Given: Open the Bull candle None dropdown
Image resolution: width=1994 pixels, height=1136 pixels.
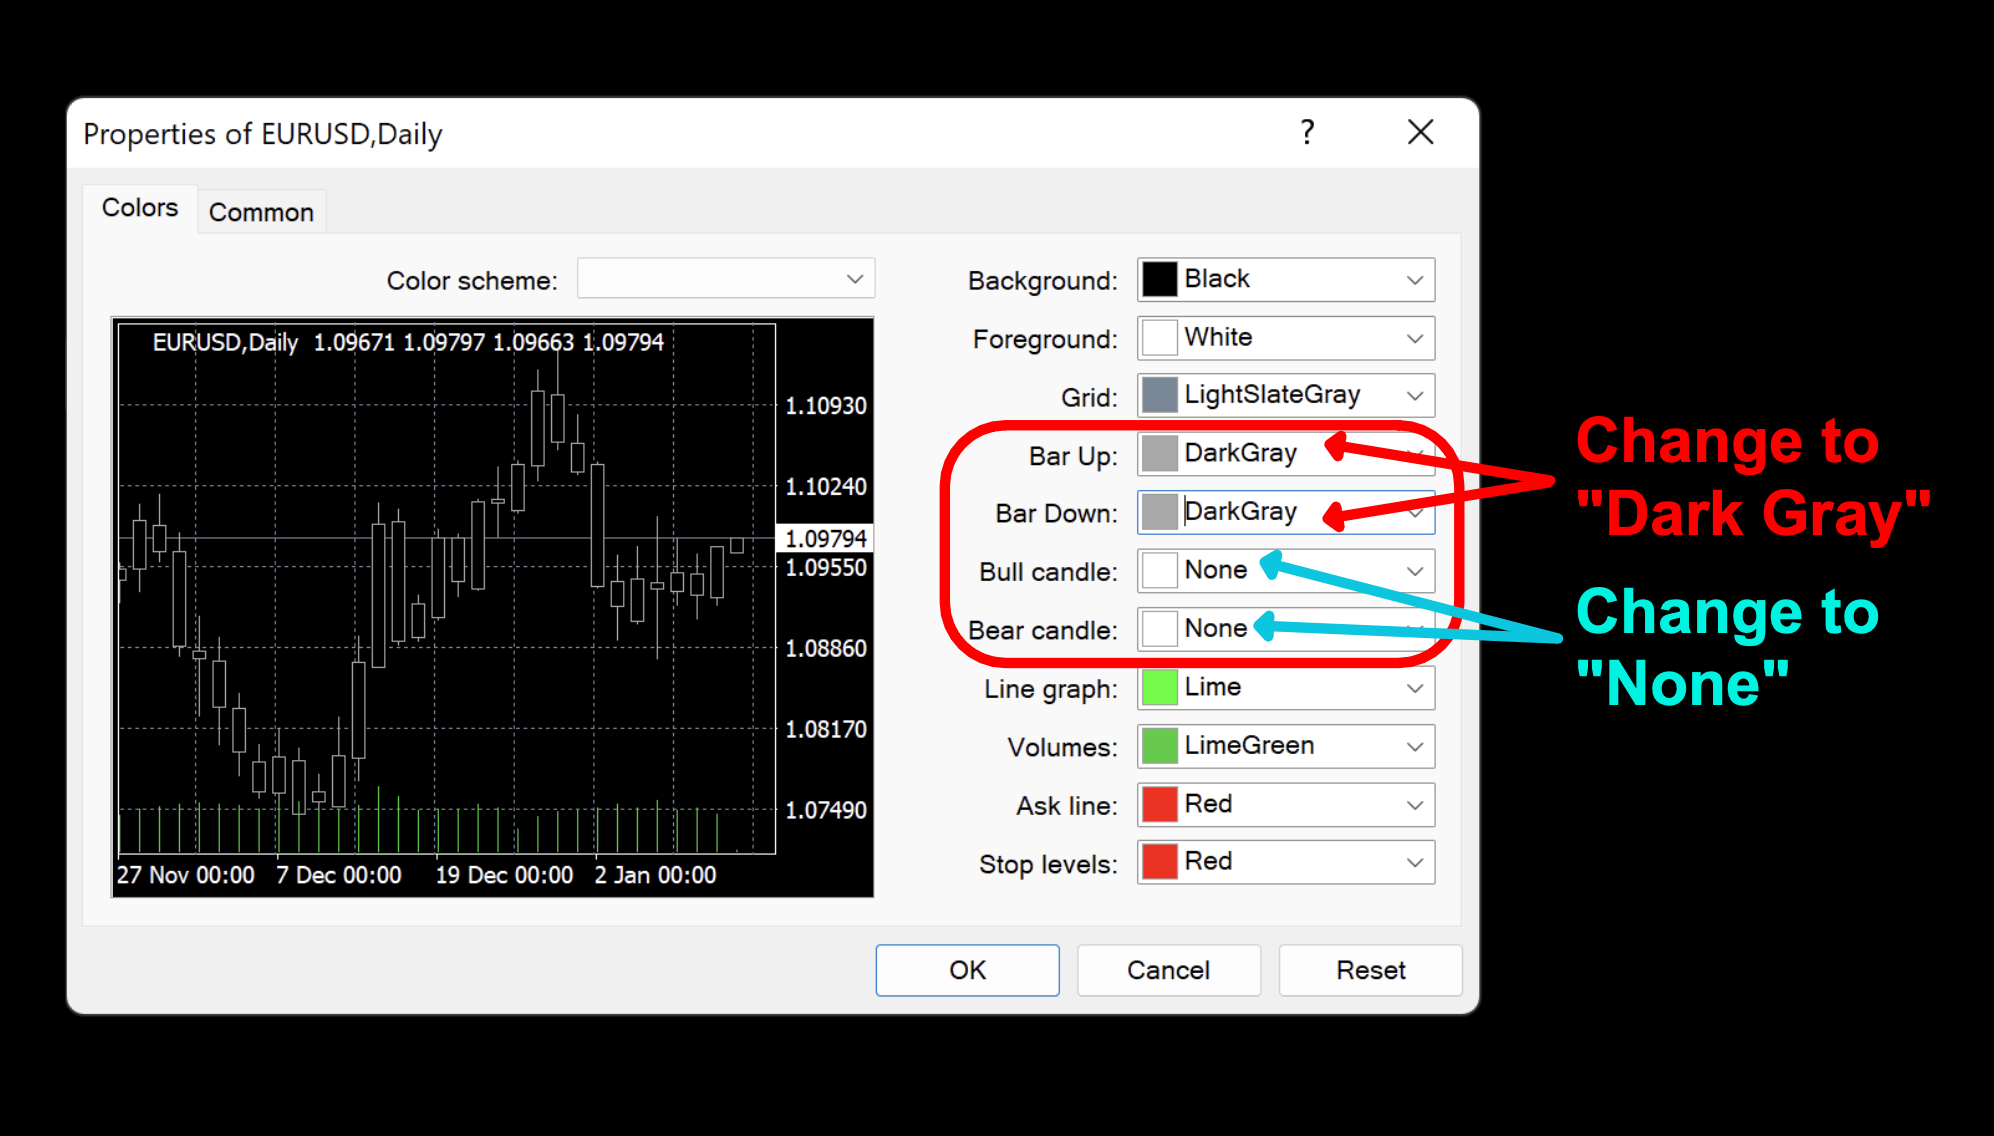Looking at the screenshot, I should (x=1414, y=571).
